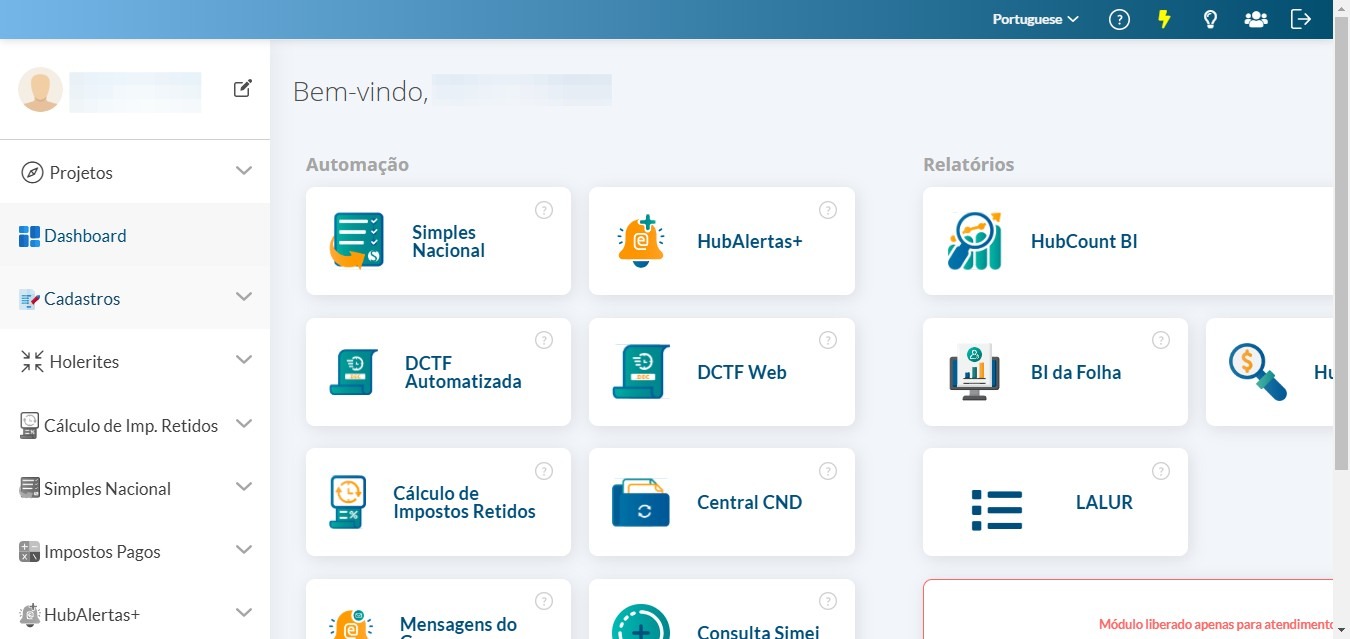Expand the Holerites menu chevron
Screen dimensions: 1350x639
click(x=244, y=360)
